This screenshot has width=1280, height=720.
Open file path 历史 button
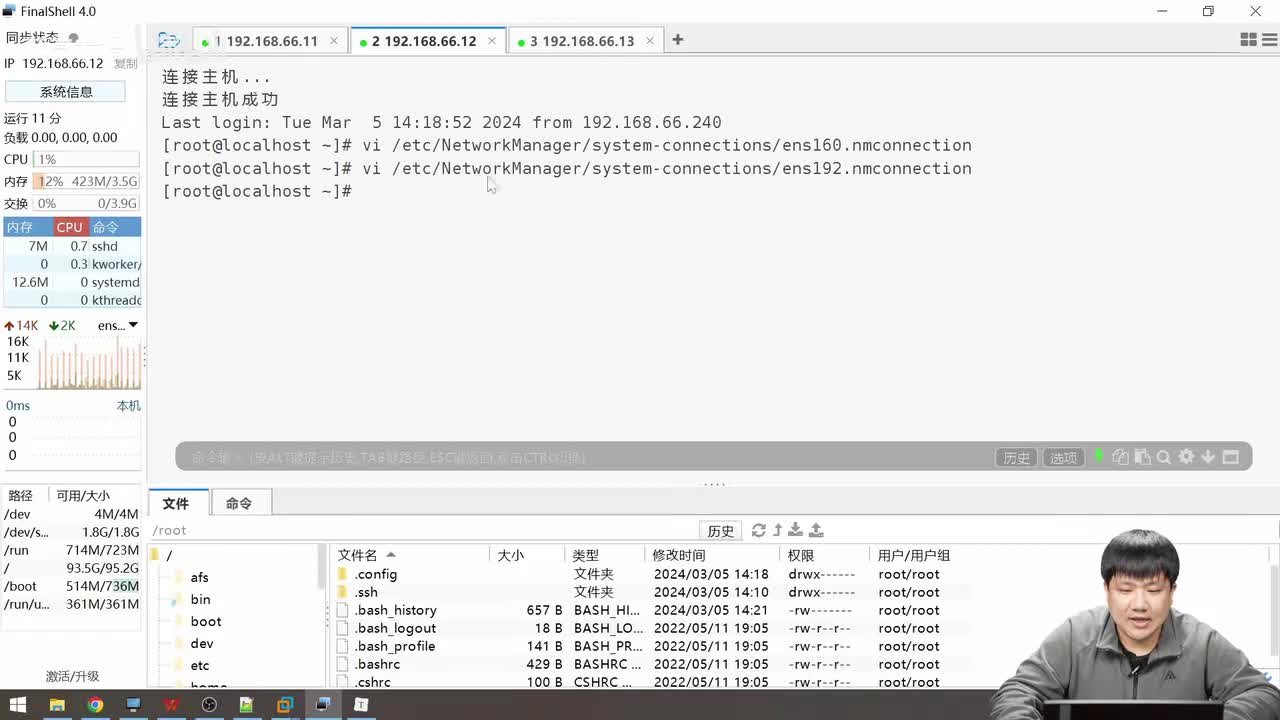(720, 531)
